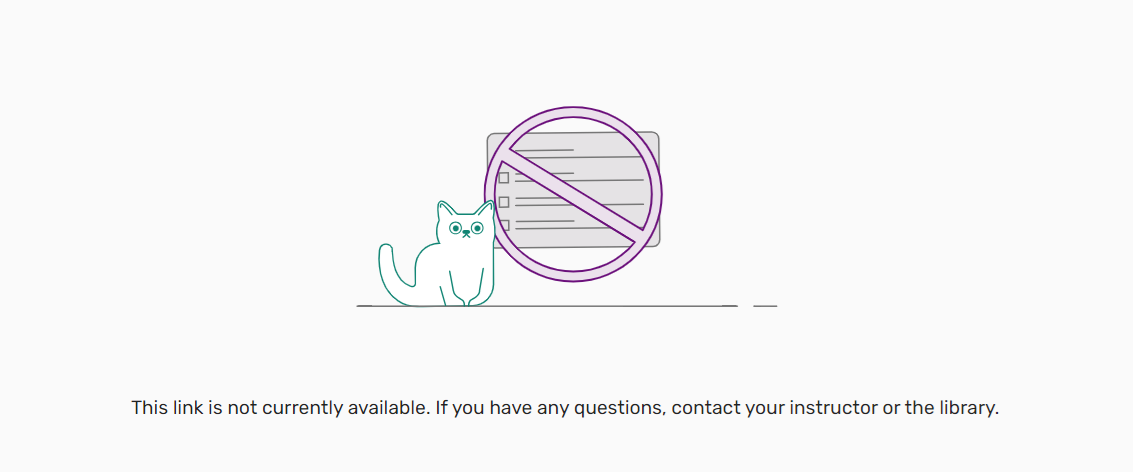Click the cat's right eye
This screenshot has height=472, width=1133.
click(x=477, y=228)
